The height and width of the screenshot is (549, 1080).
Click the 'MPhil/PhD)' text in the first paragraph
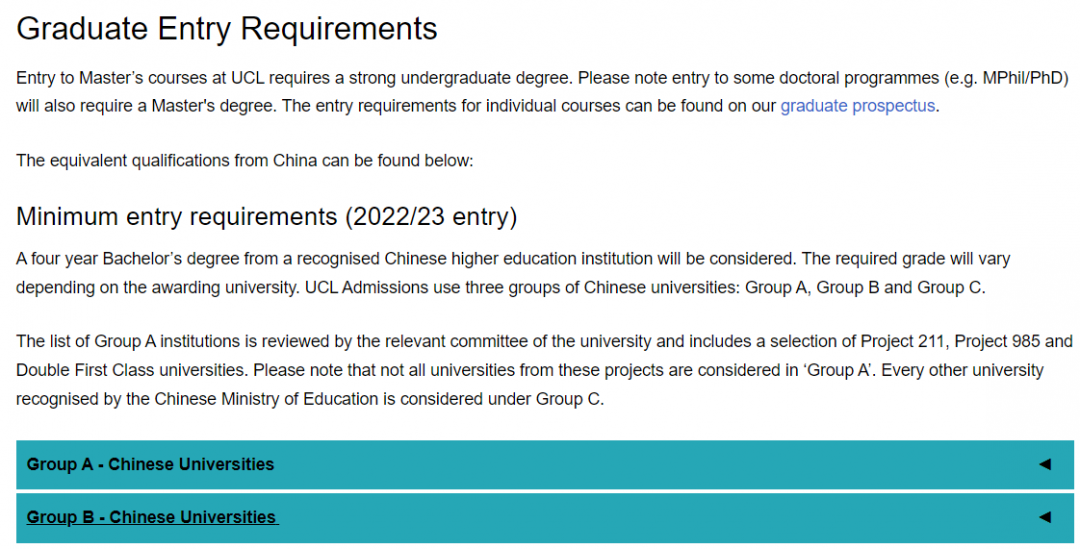(1026, 78)
